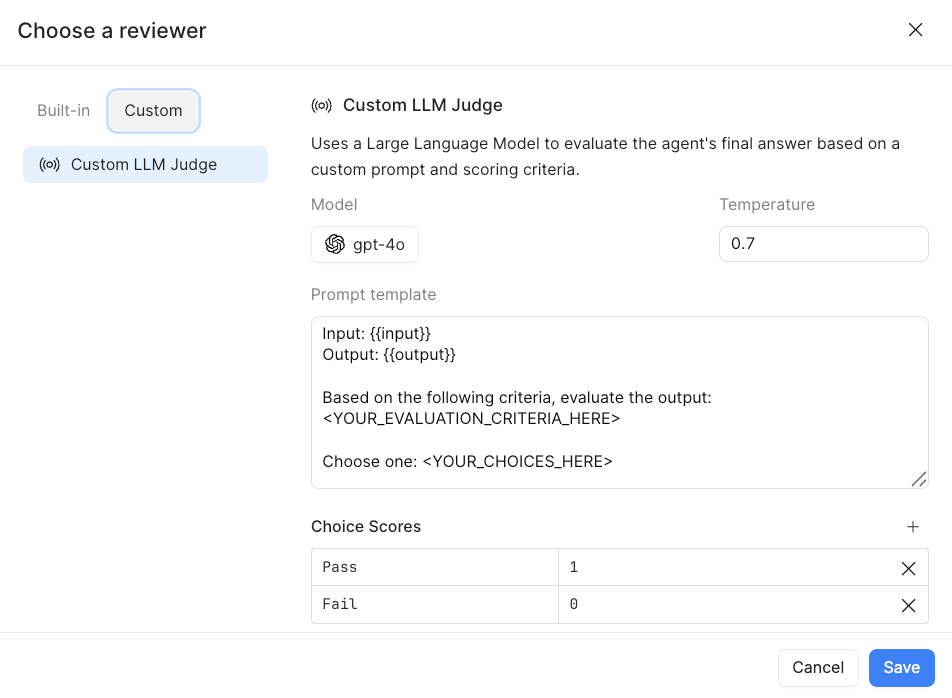Edit the Pass choice label
Image resolution: width=952 pixels, height=698 pixels.
[430, 568]
